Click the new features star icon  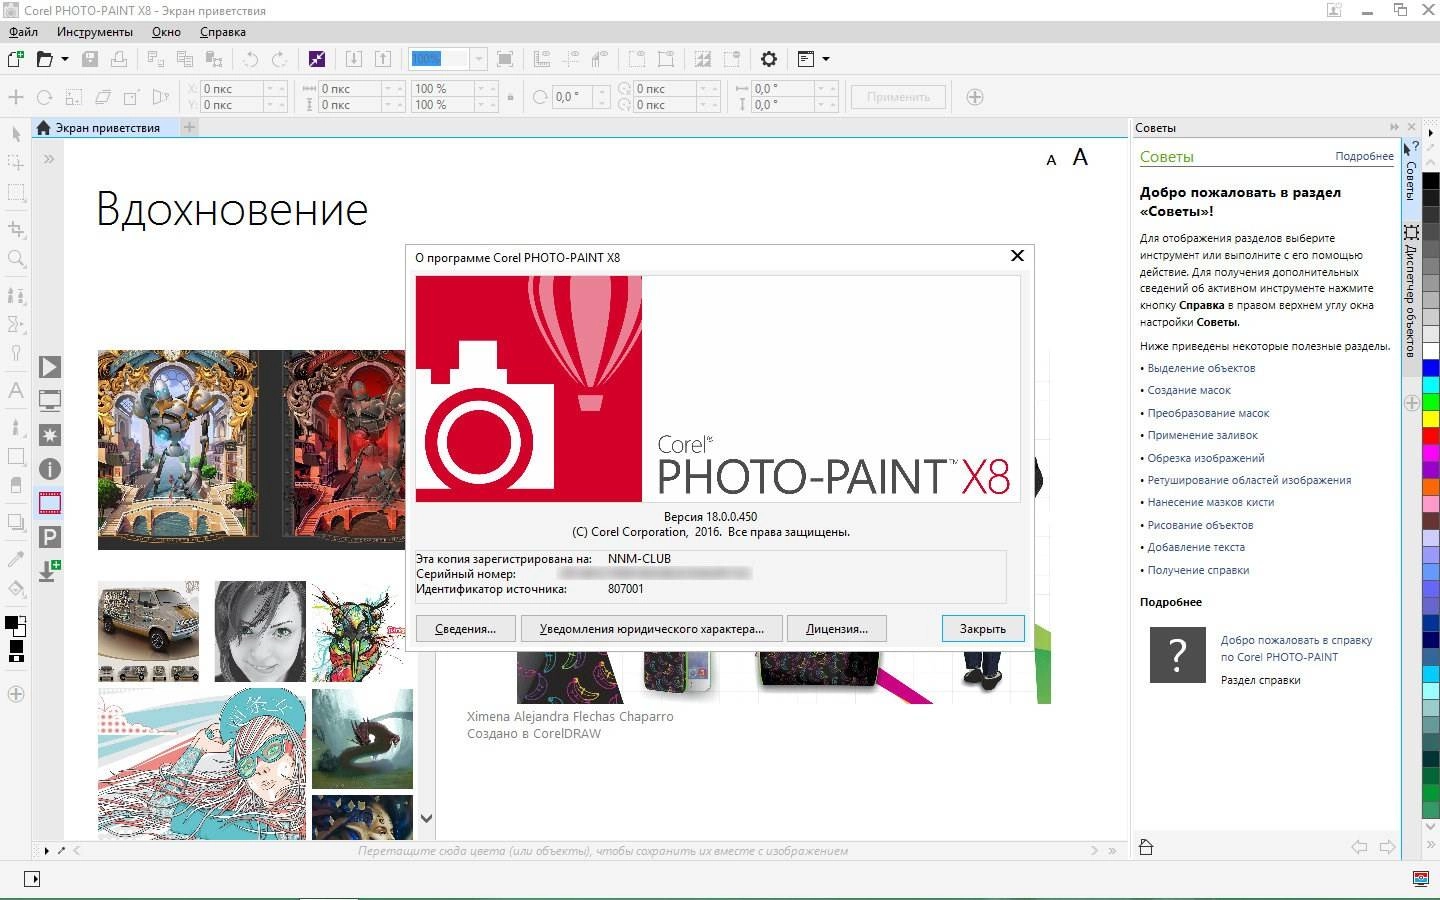point(50,435)
